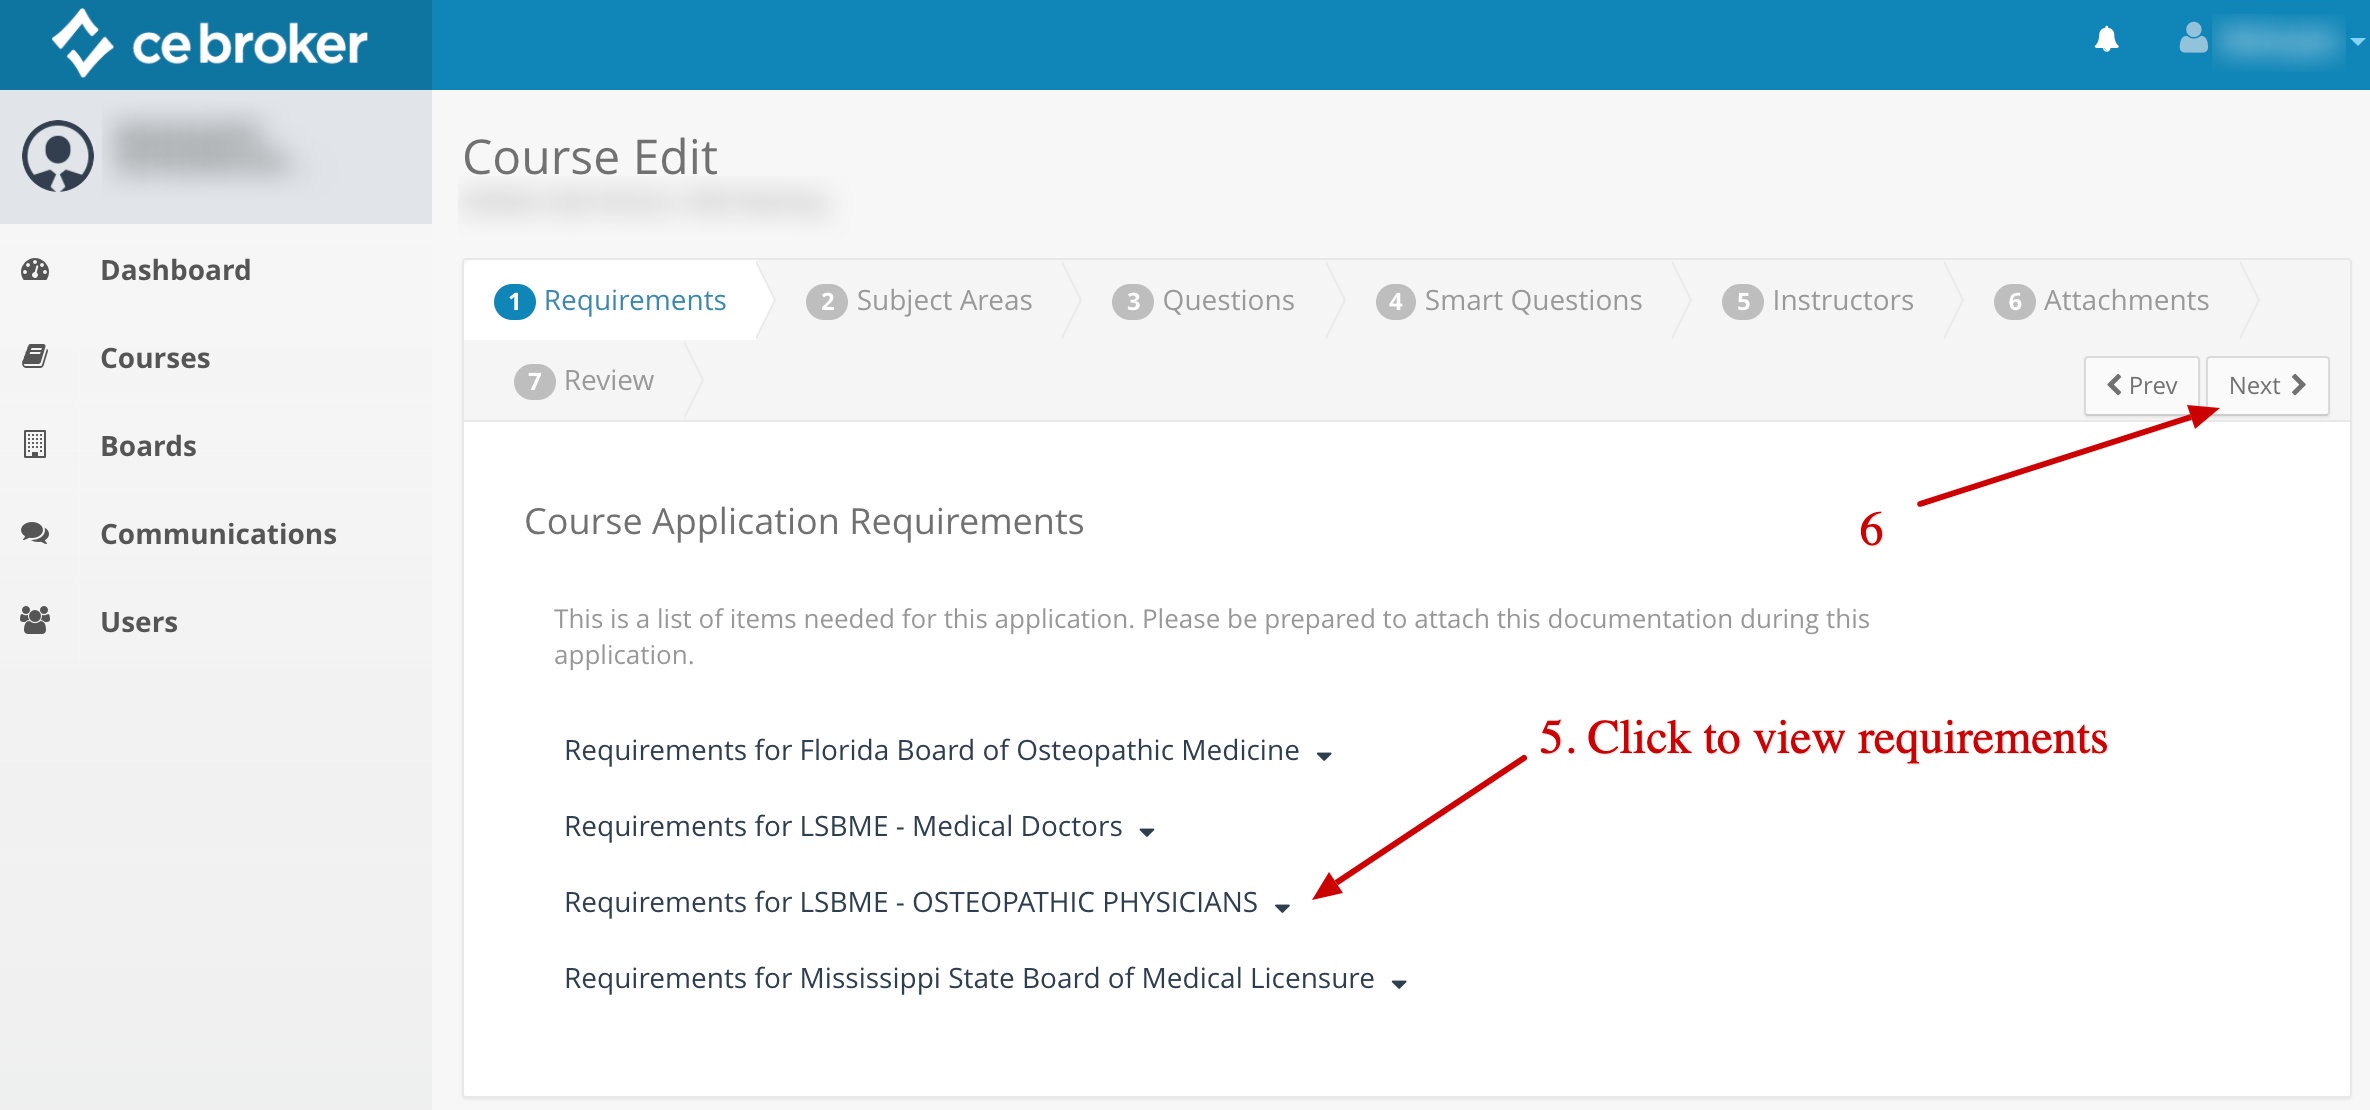This screenshot has height=1110, width=2370.
Task: Click the Course Application Requirements heading
Action: [x=804, y=521]
